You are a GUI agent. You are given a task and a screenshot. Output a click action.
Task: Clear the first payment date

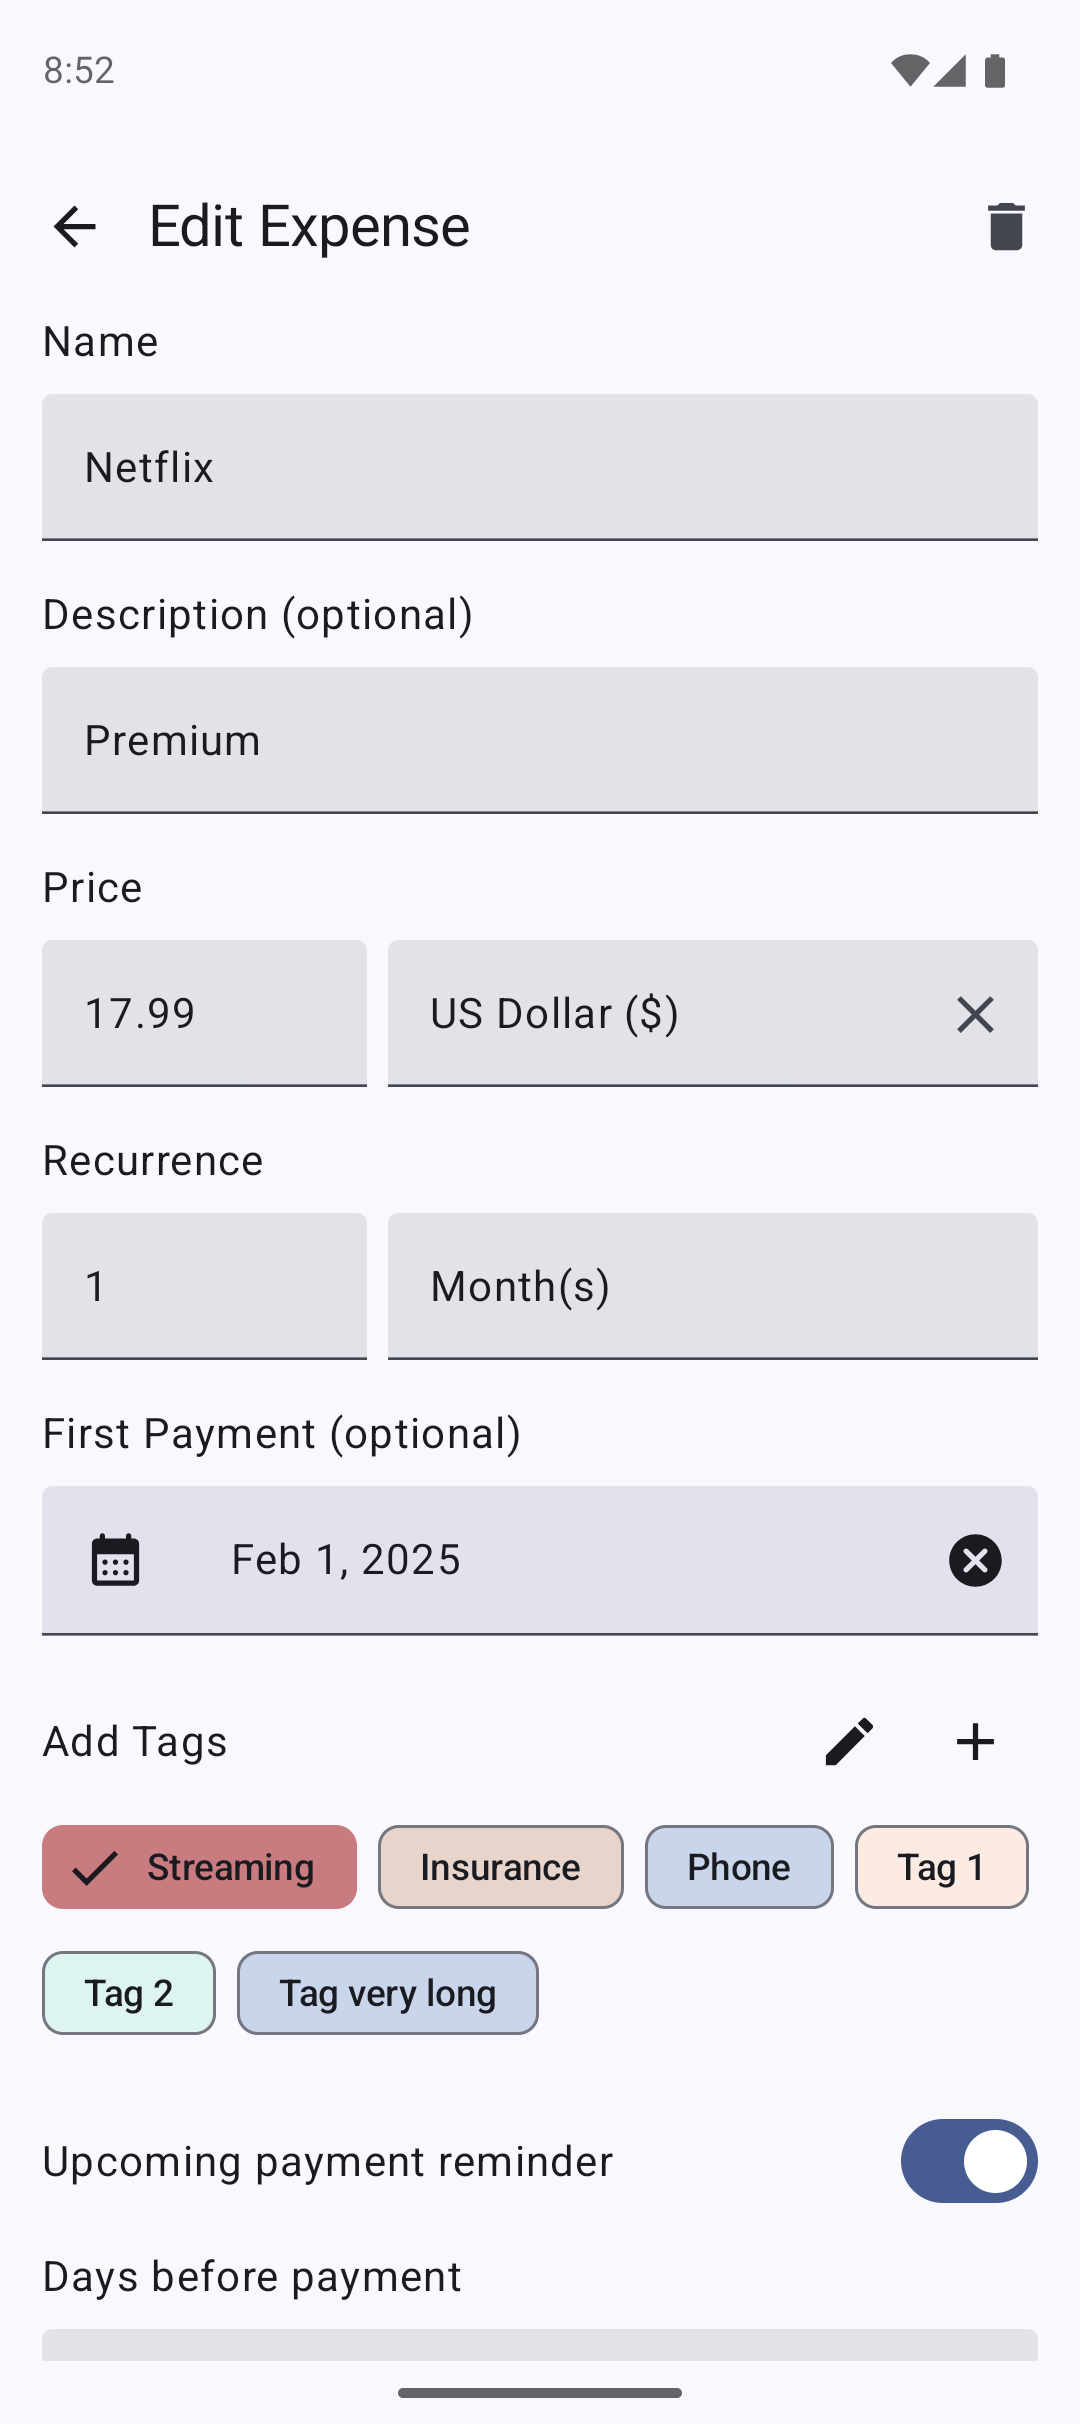(x=975, y=1560)
